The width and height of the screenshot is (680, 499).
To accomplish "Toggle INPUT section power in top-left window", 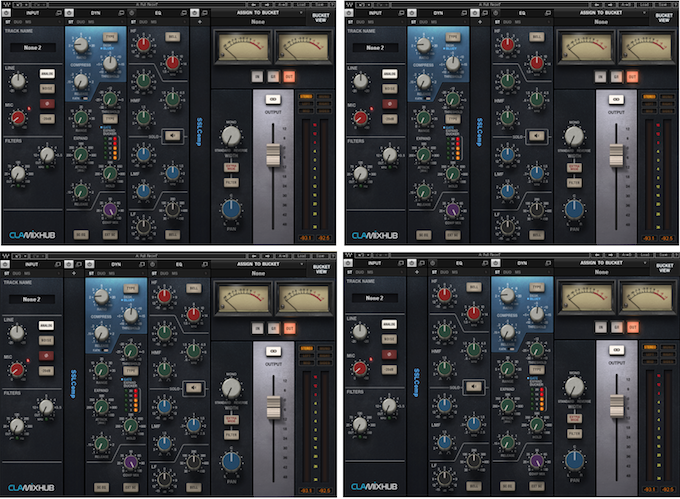I will click(x=7, y=13).
